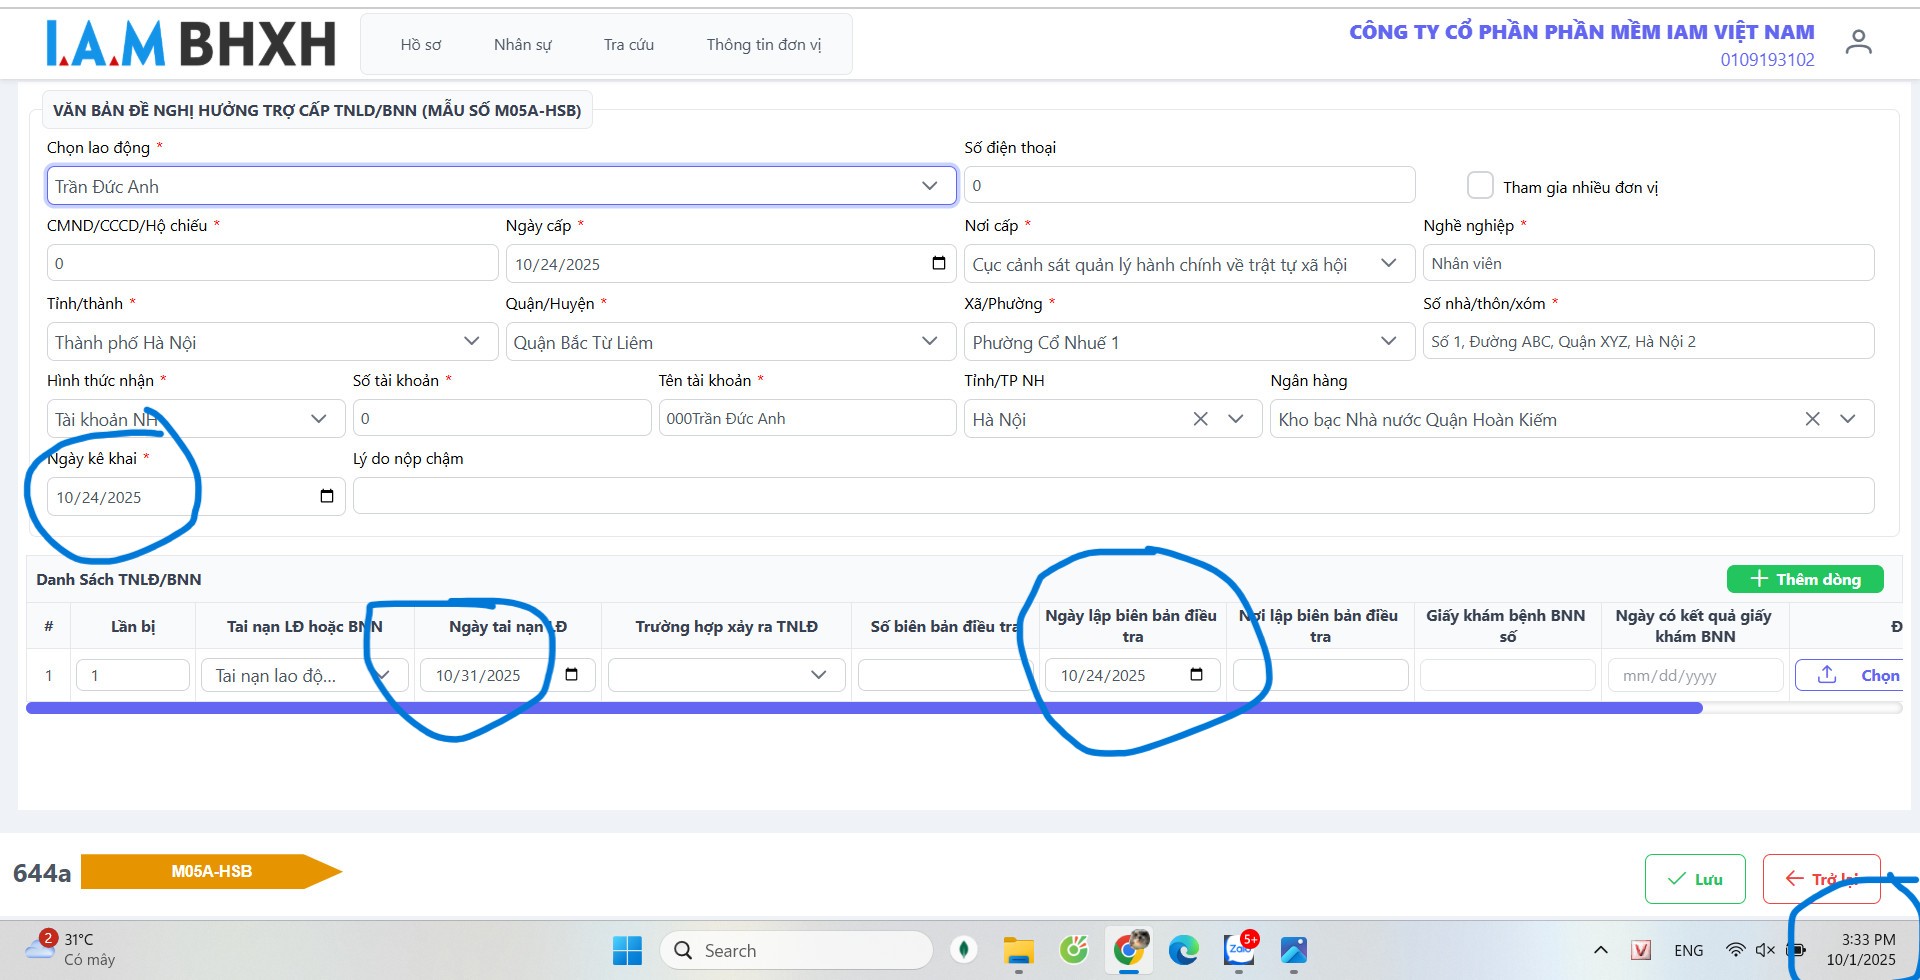The image size is (1920, 980).
Task: Click Giấy khám bệnh BNN số field
Action: tap(1507, 675)
